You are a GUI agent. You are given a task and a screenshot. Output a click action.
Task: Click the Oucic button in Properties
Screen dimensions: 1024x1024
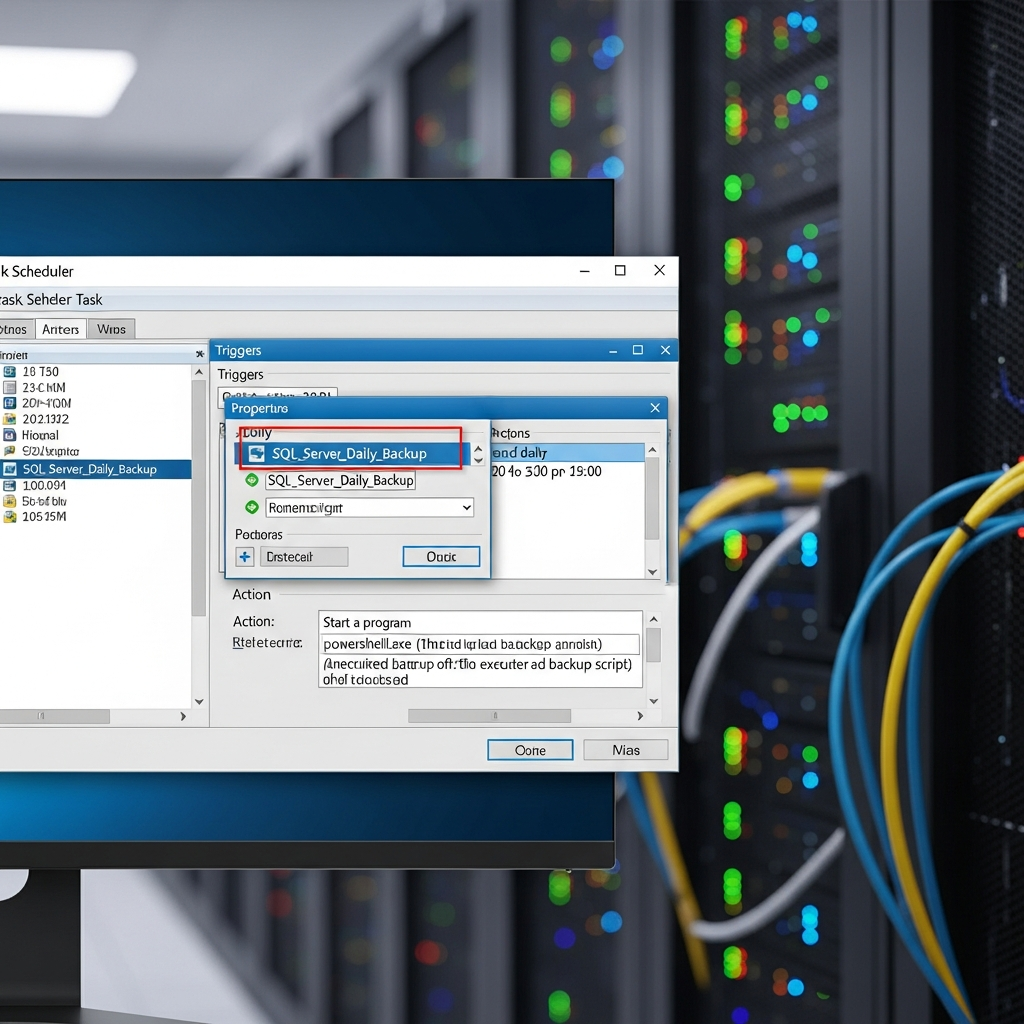tap(441, 557)
